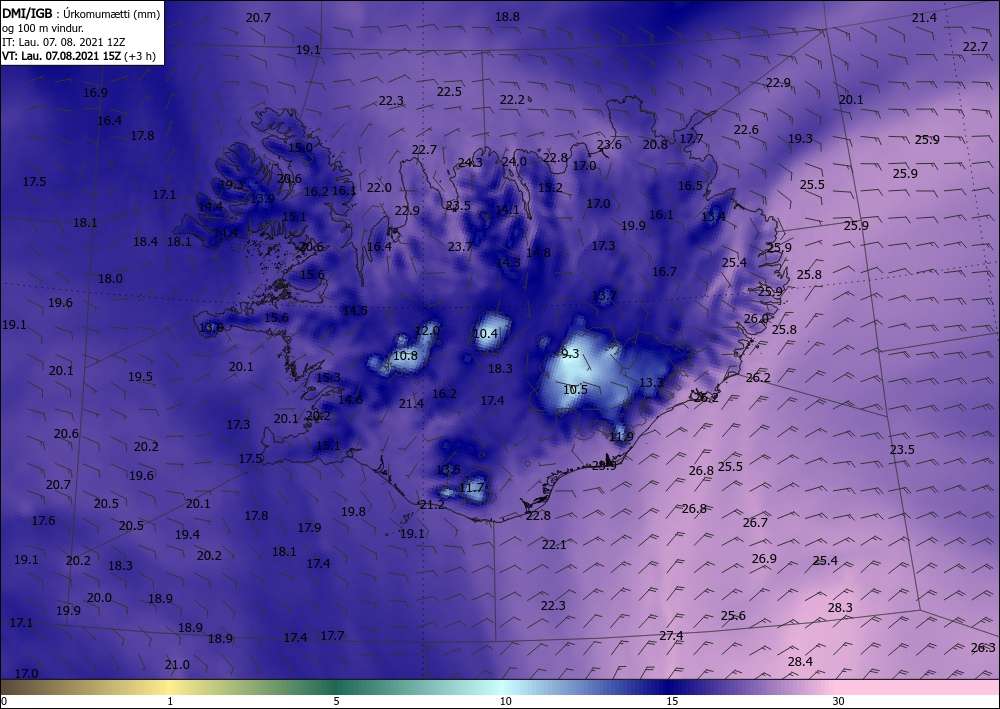Click the map value 22.6

click(x=746, y=130)
